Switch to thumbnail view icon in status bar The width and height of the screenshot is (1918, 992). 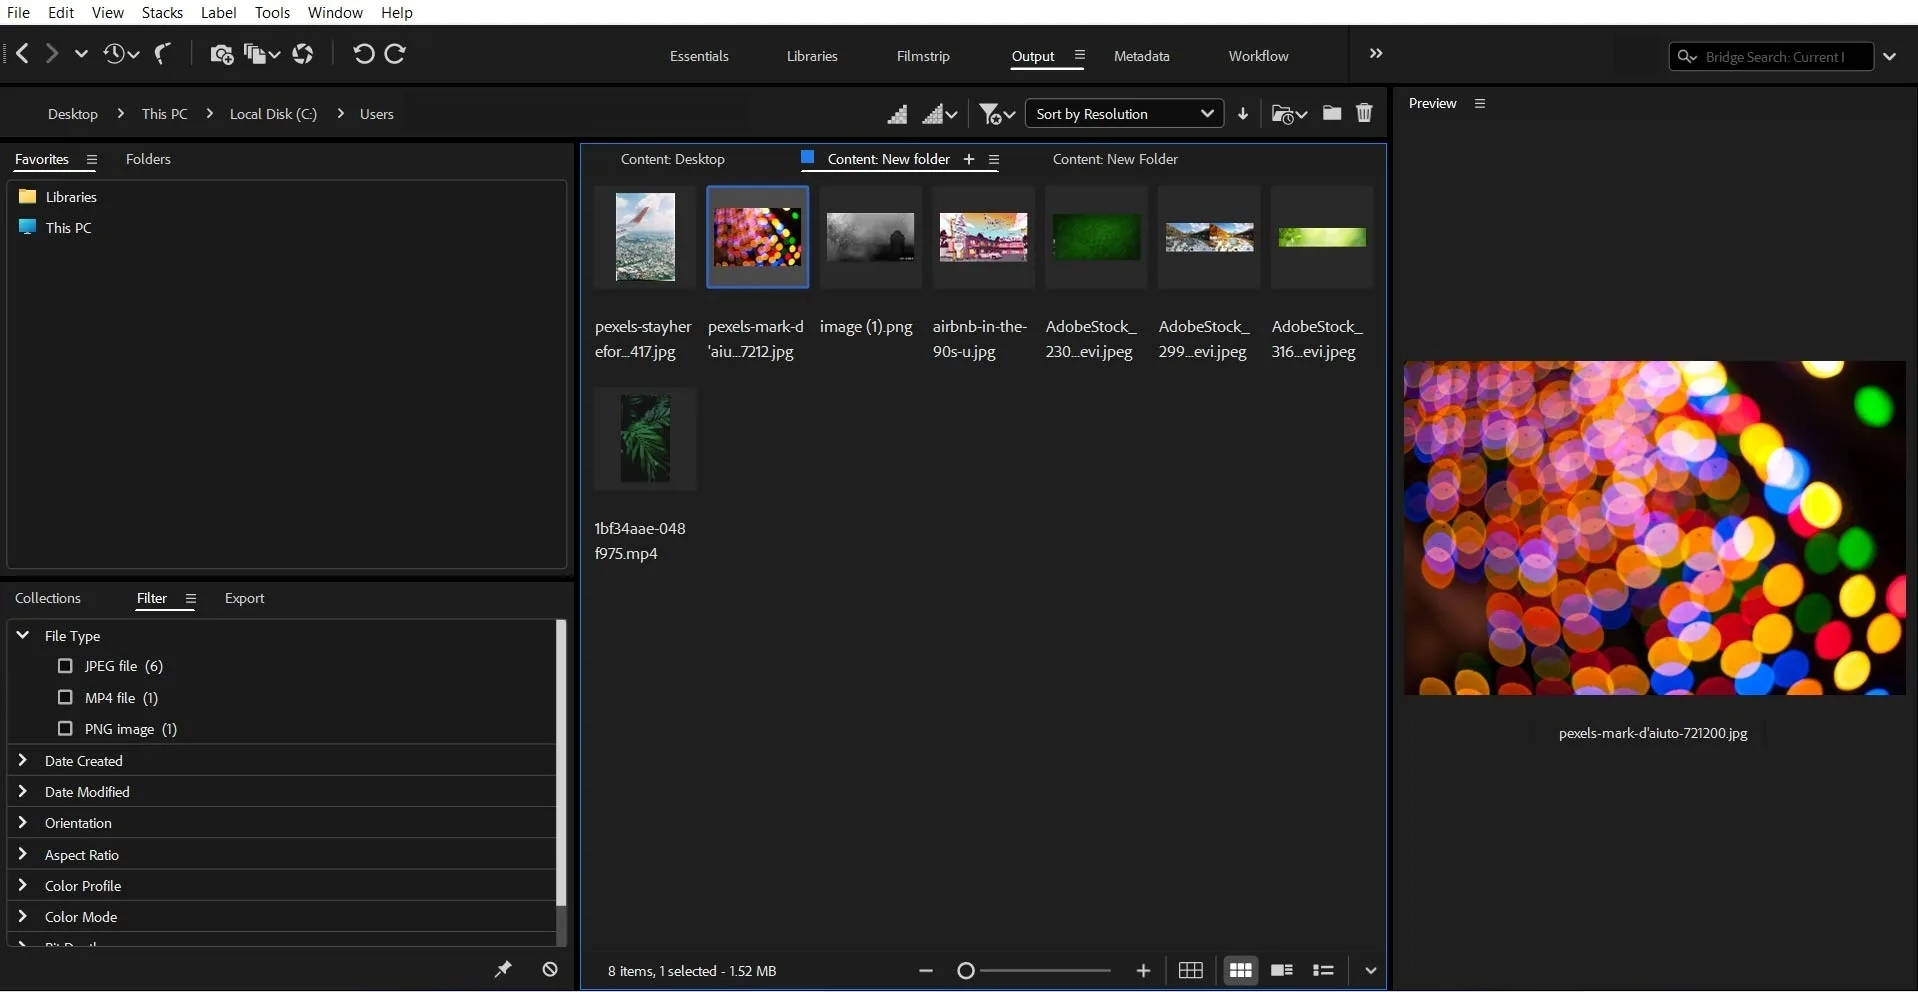1240,970
